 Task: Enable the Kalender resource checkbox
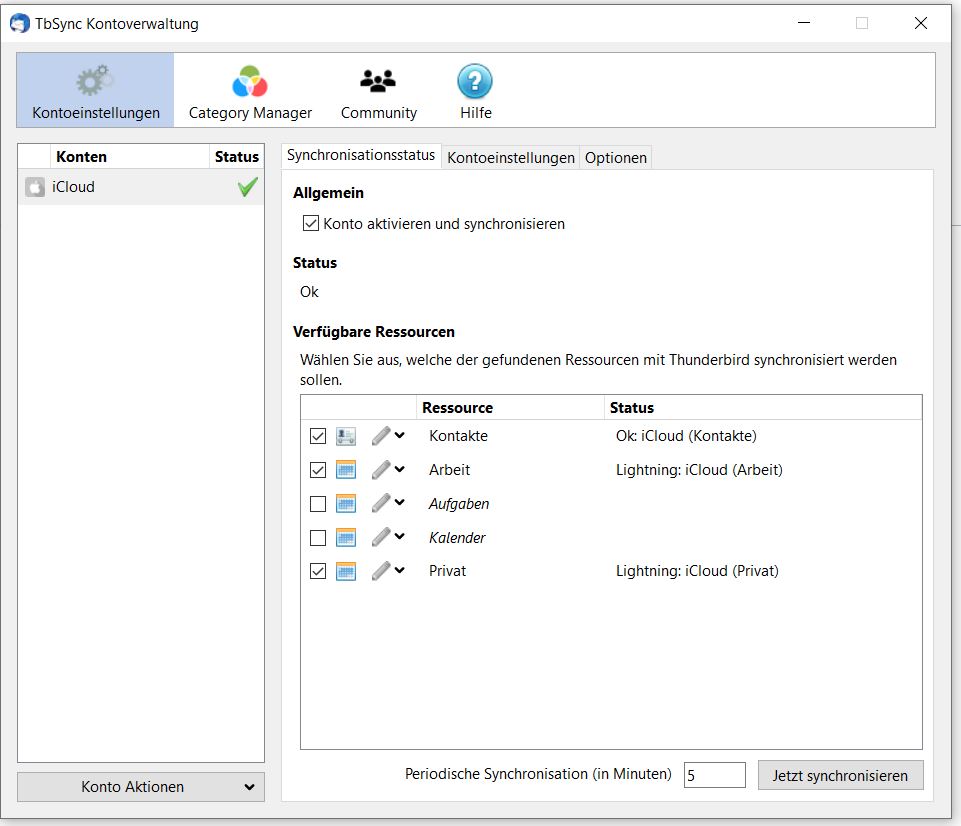(318, 538)
